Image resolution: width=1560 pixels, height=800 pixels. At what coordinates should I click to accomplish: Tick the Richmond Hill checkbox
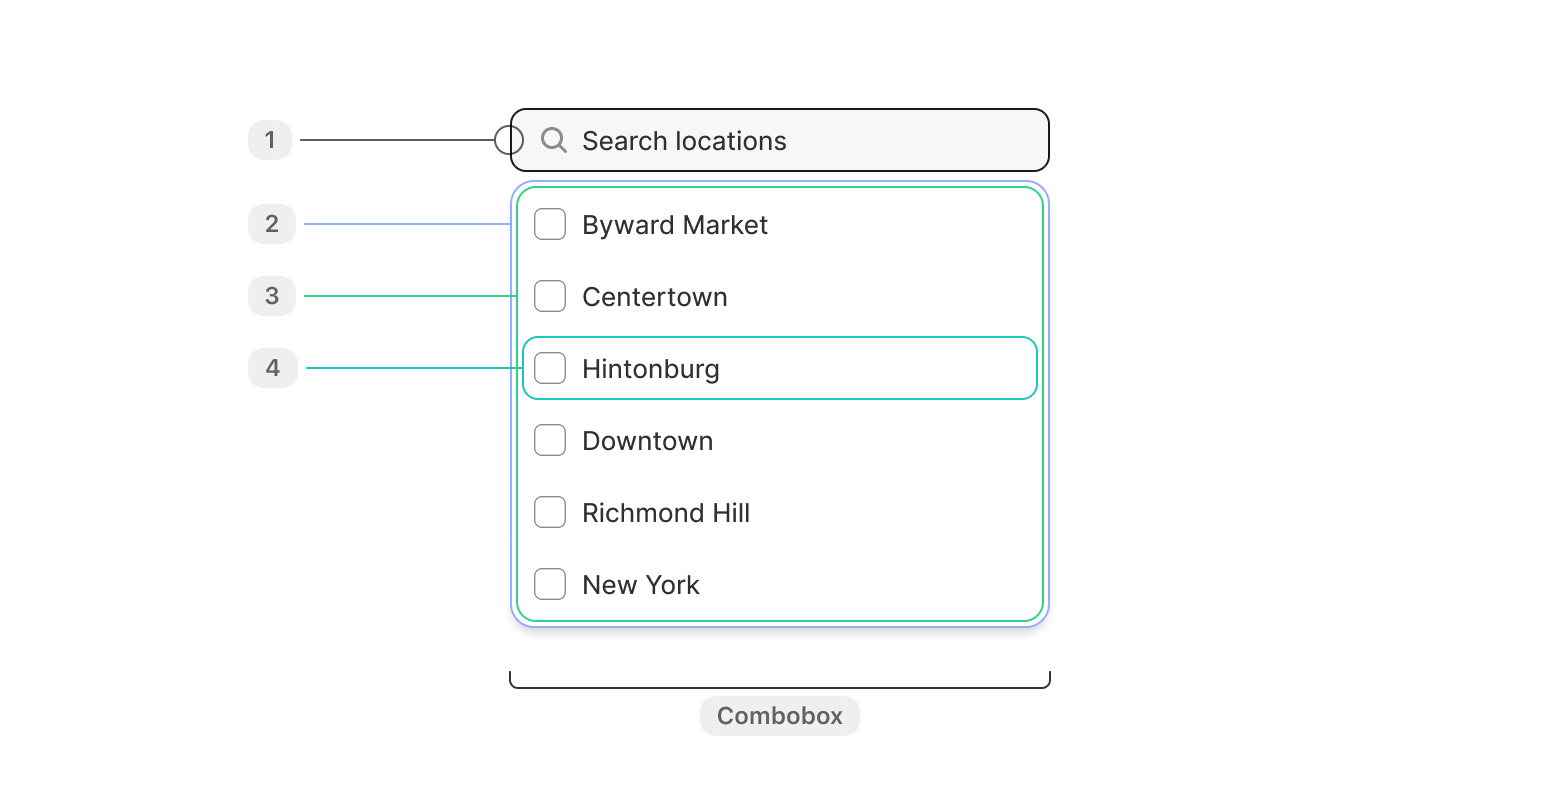(x=550, y=512)
